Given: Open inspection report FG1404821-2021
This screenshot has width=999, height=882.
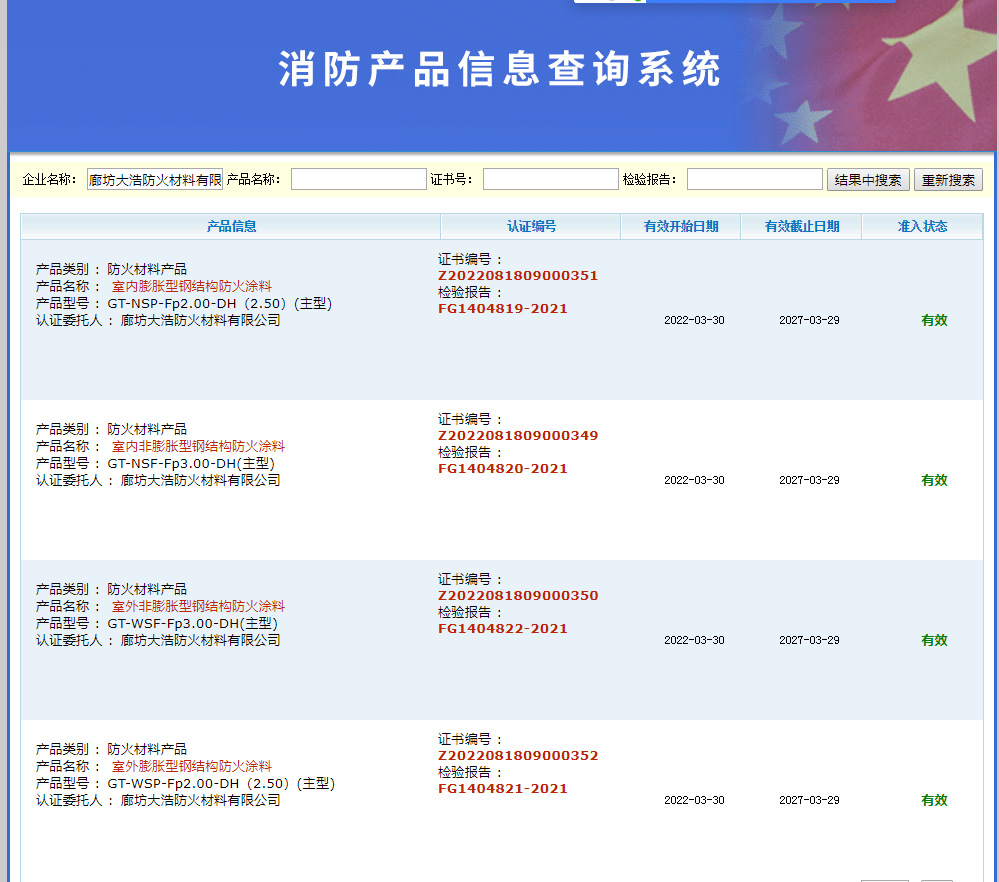Looking at the screenshot, I should 503,788.
